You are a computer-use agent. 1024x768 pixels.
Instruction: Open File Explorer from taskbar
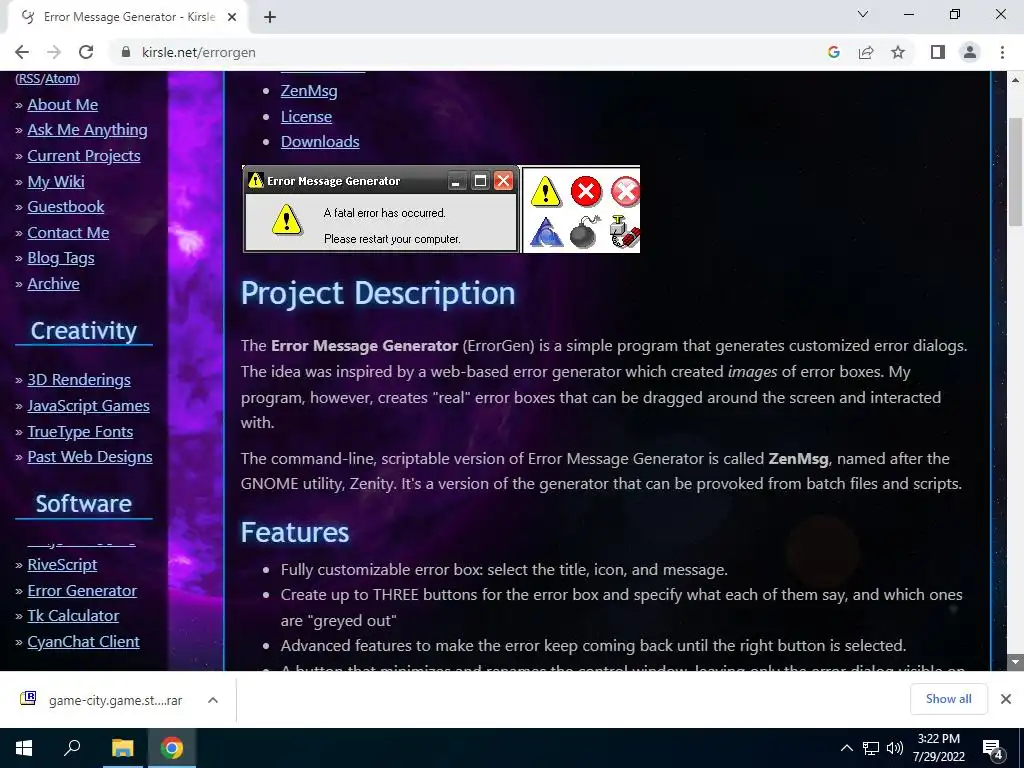point(122,748)
